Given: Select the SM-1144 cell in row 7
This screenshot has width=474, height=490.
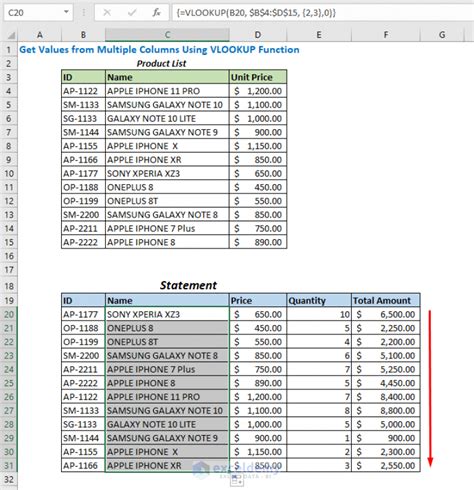Looking at the screenshot, I should [x=83, y=132].
